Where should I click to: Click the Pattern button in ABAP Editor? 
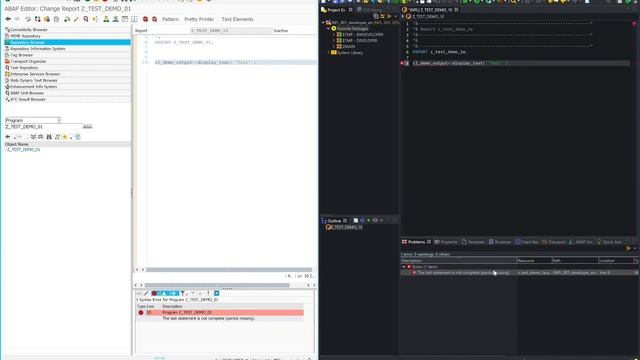[170, 19]
